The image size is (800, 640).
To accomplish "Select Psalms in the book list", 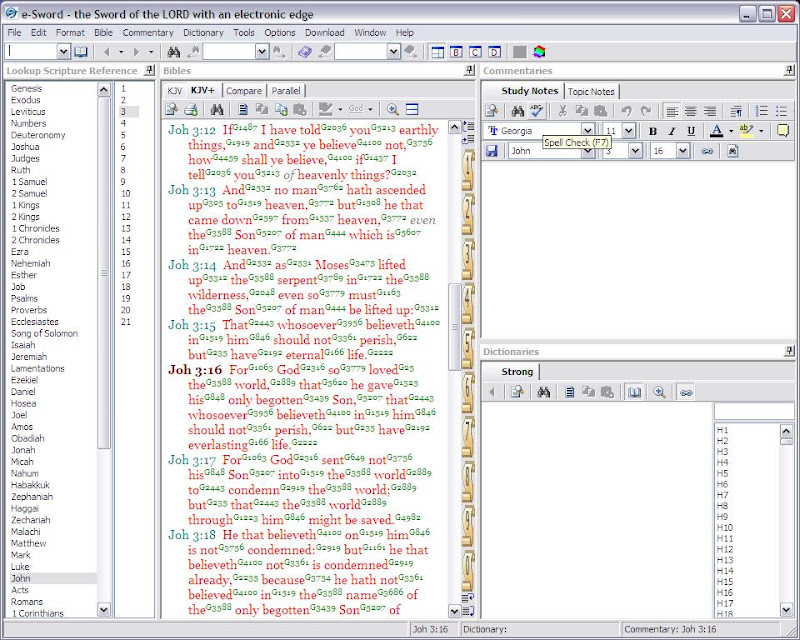I will (x=24, y=298).
